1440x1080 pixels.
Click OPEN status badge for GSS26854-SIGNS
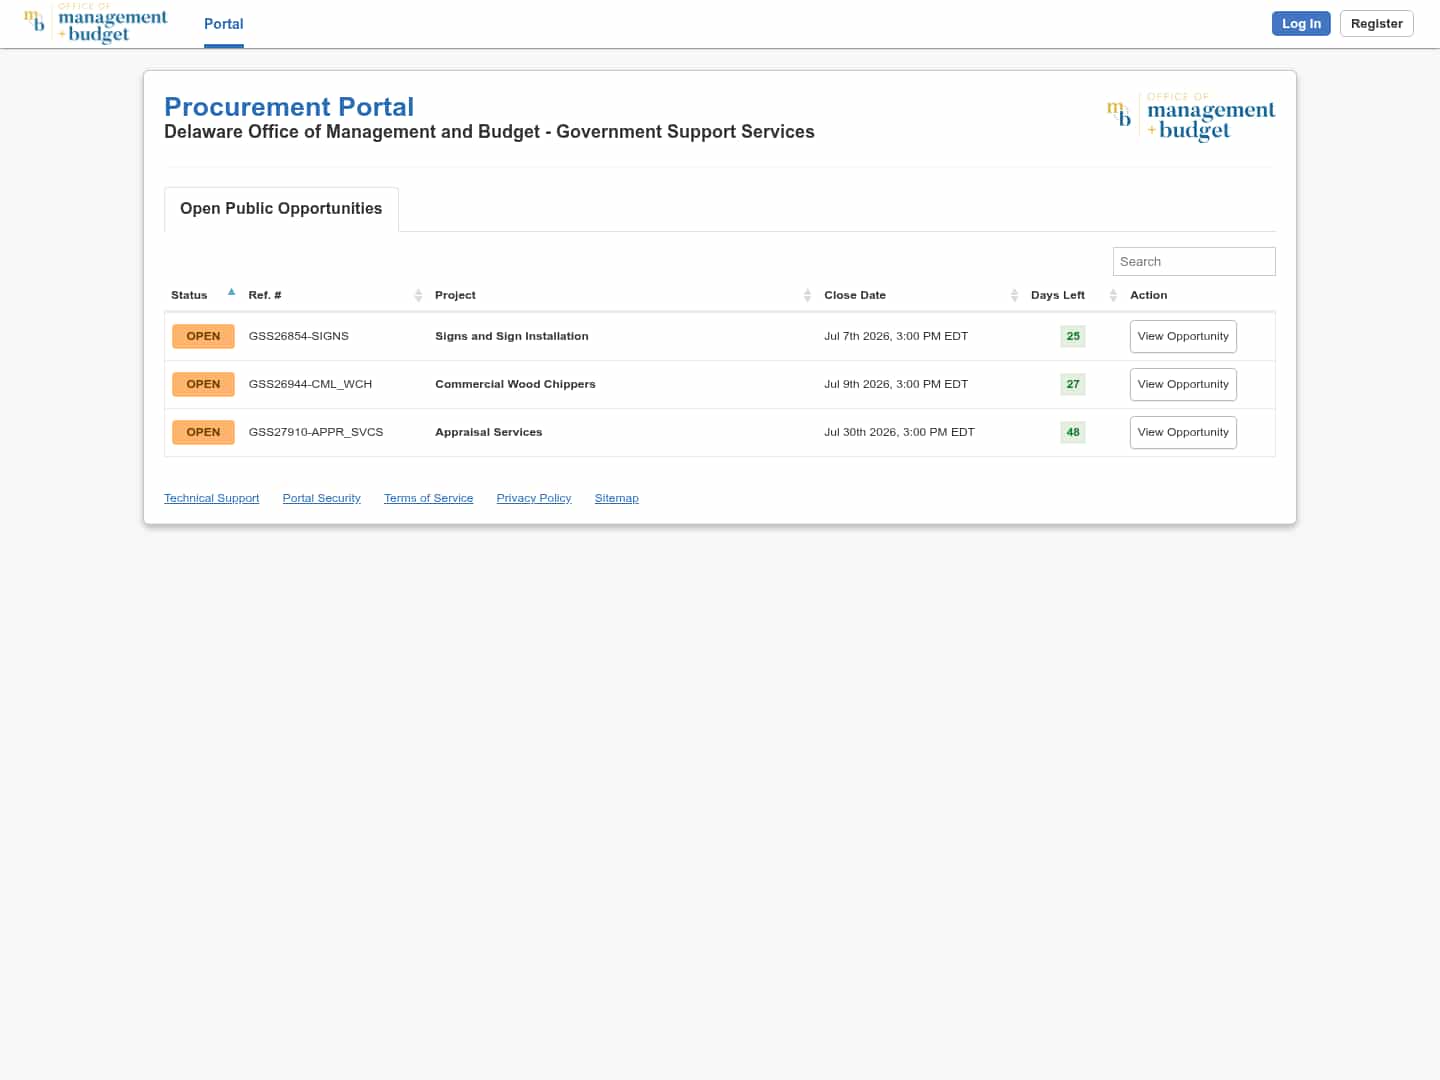[203, 337]
